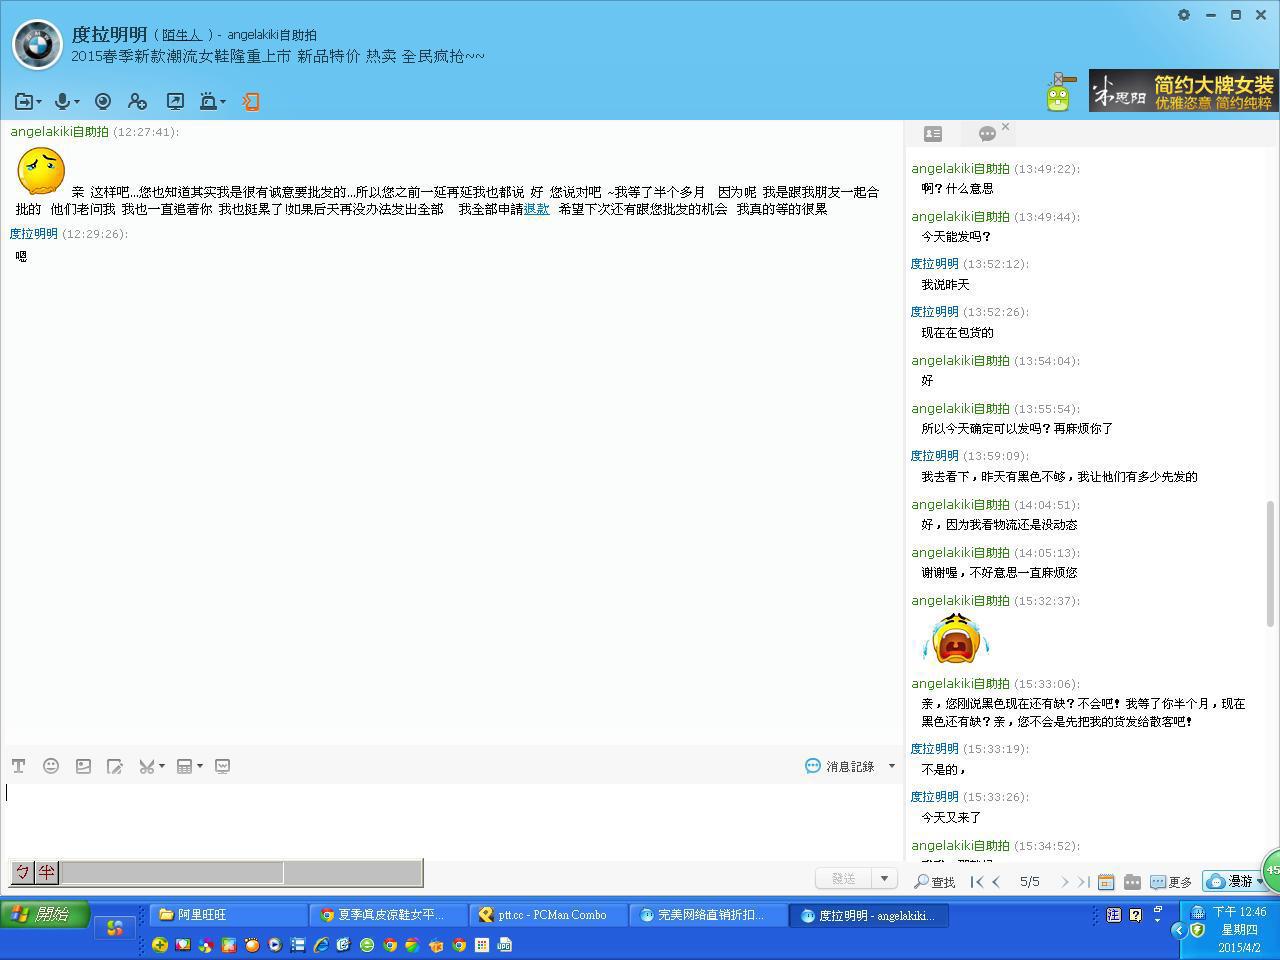Switch to the contact info card tab
The image size is (1280, 960).
pyautogui.click(x=933, y=133)
